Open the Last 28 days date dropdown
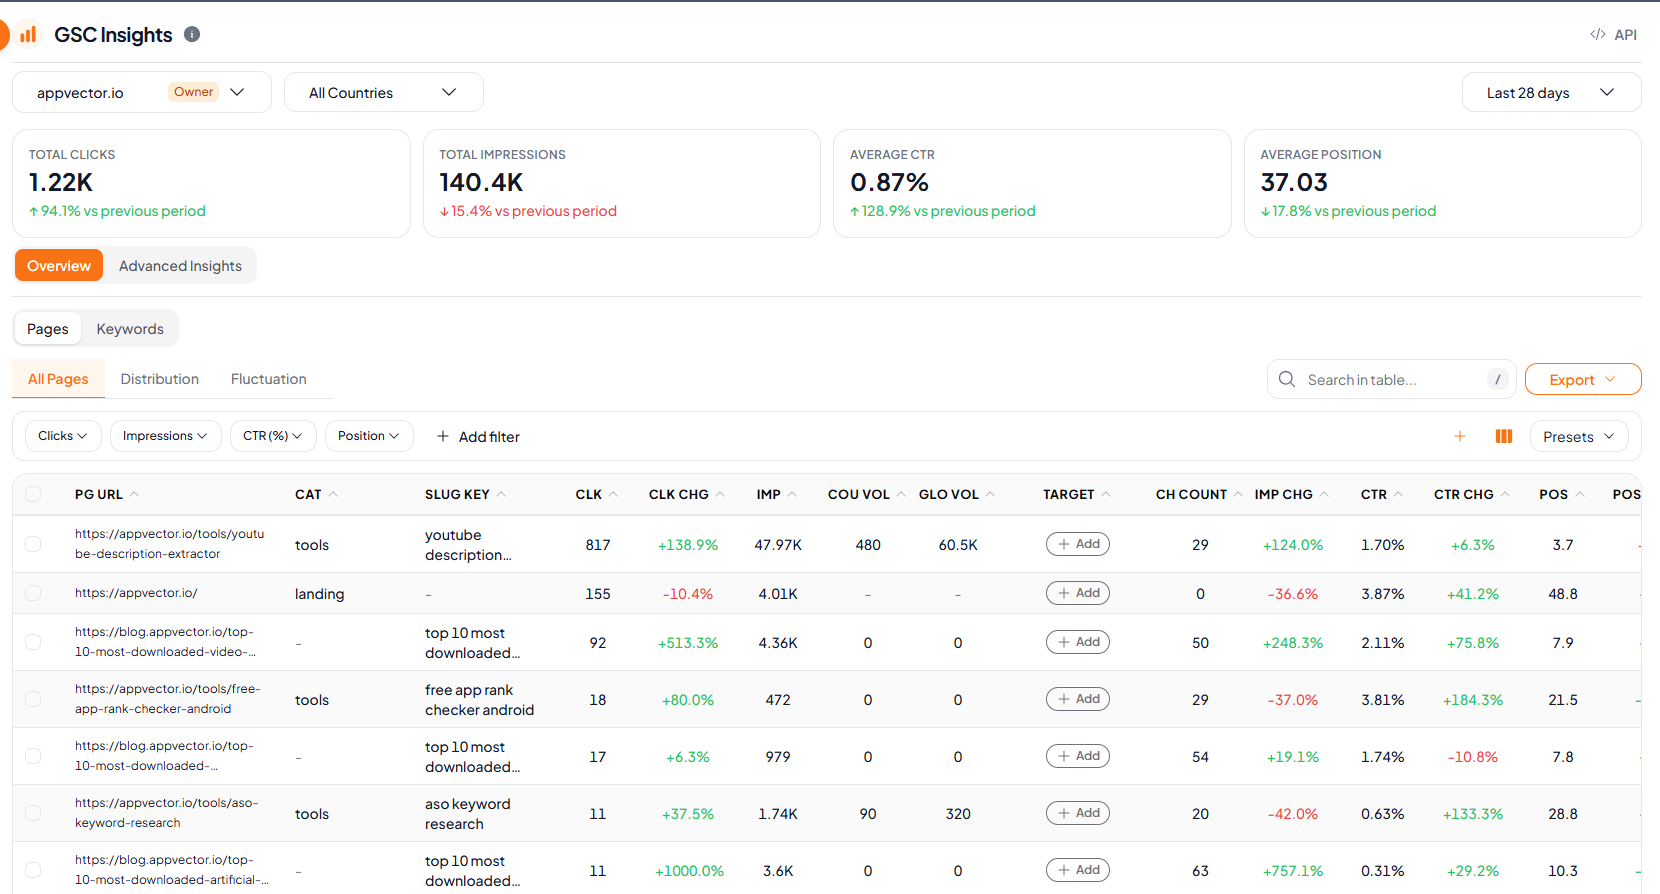 [x=1551, y=92]
